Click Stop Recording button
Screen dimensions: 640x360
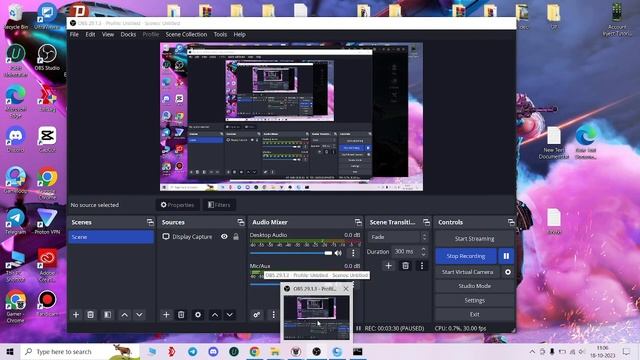pyautogui.click(x=466, y=256)
